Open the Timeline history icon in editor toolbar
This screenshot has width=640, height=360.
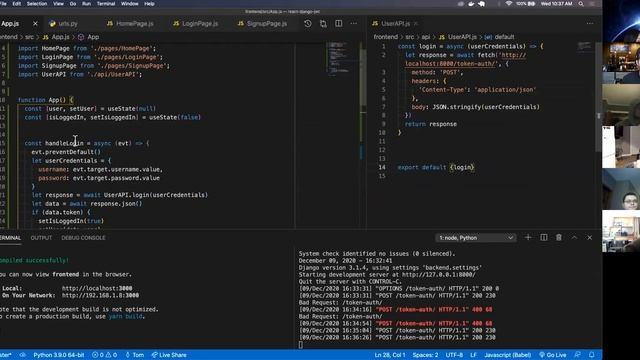coord(308,24)
